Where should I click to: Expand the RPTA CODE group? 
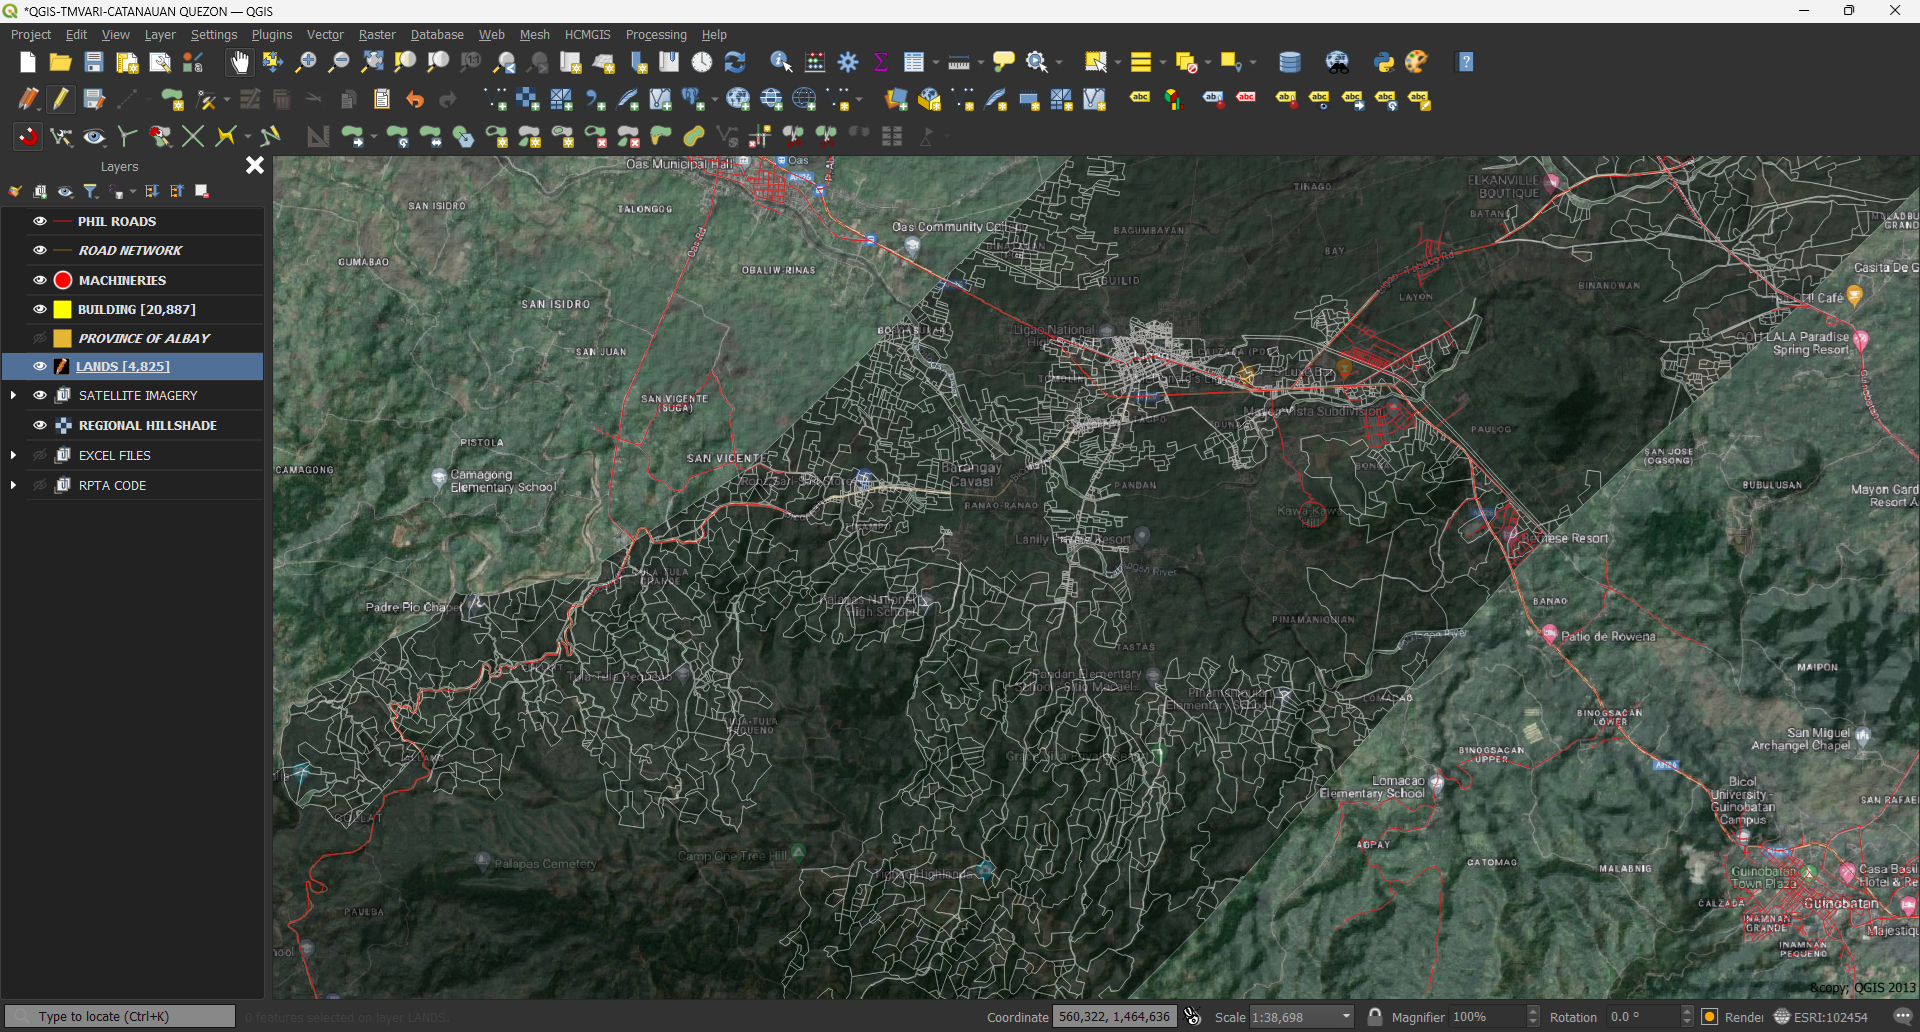[x=13, y=485]
